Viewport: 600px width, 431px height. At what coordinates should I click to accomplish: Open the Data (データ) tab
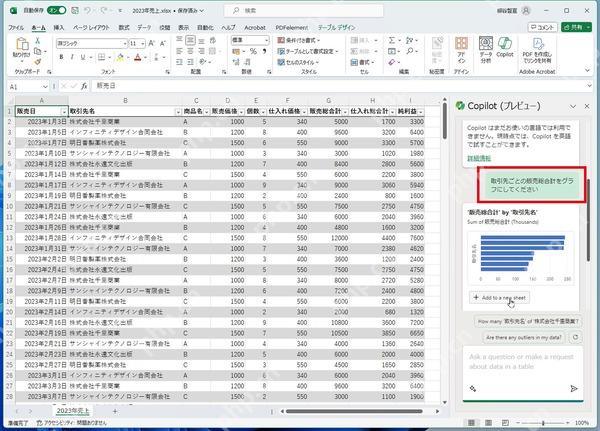[144, 28]
